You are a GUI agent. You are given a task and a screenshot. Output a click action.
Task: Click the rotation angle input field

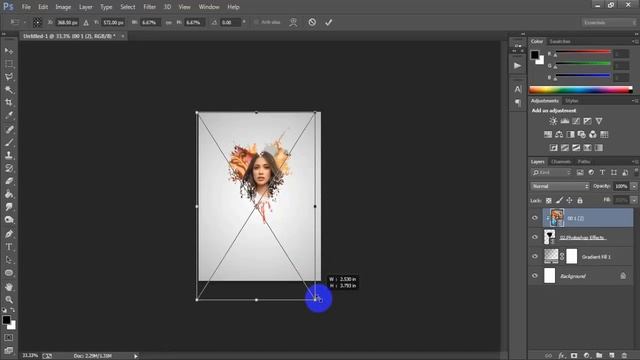pyautogui.click(x=231, y=22)
